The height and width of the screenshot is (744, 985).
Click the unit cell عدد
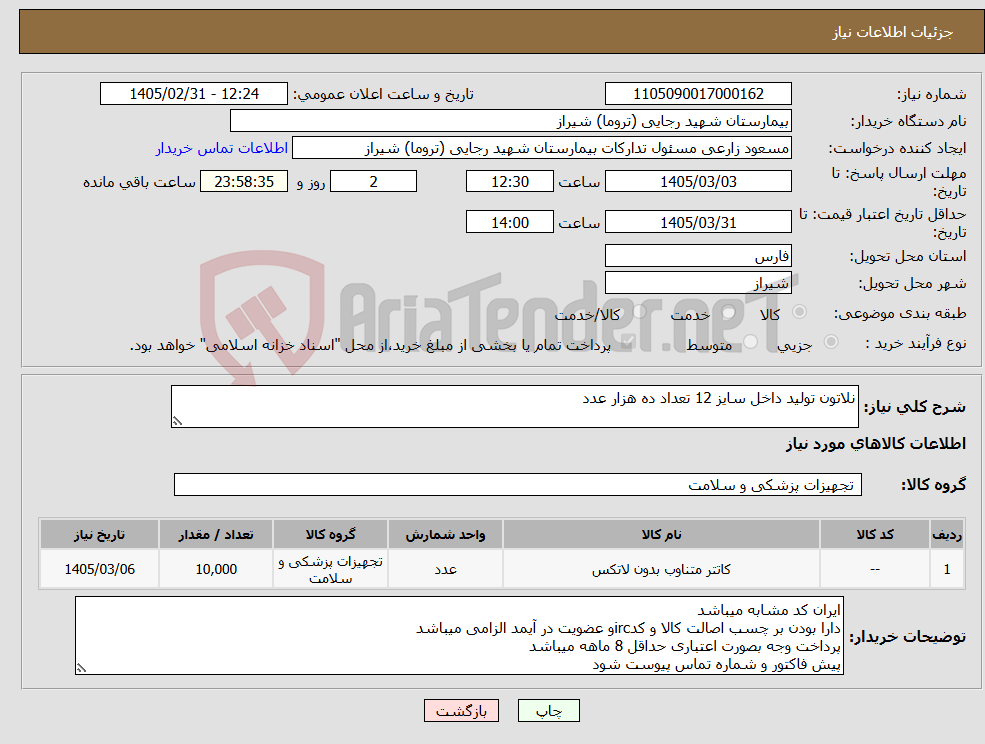[445, 569]
